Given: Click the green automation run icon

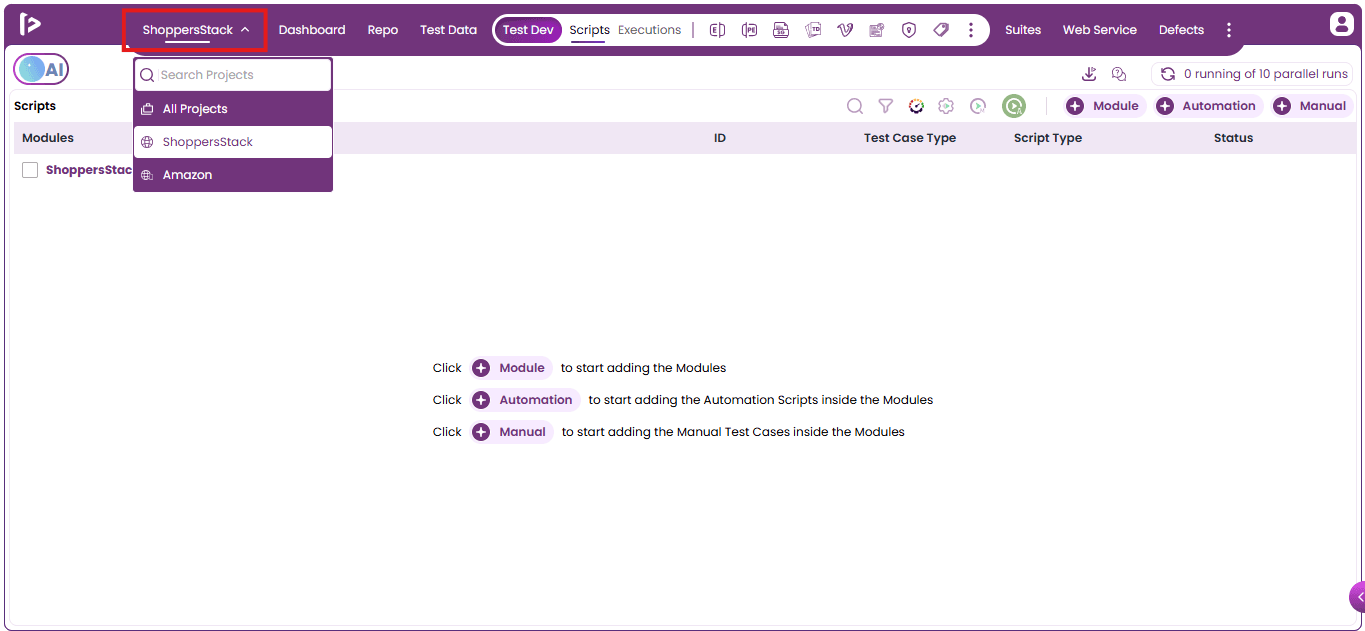Looking at the screenshot, I should tap(1014, 106).
